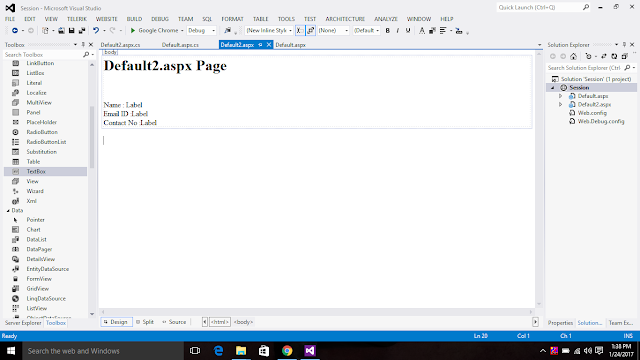Click the Pending Changes Filter clock icon
Viewport: 640px width, 360px height.
point(588,56)
